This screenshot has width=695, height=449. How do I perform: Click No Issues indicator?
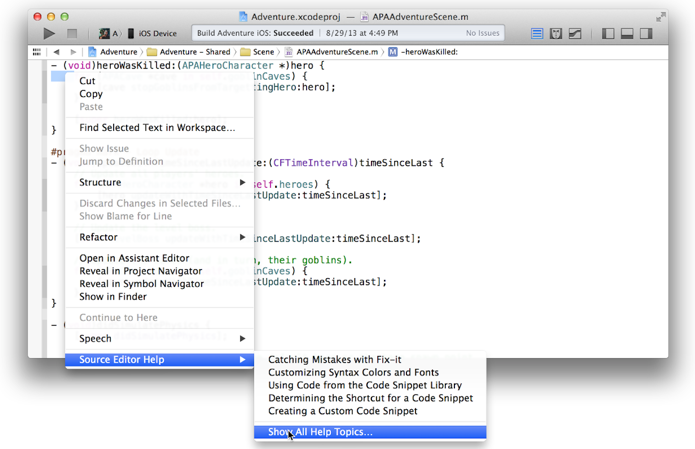(x=482, y=33)
